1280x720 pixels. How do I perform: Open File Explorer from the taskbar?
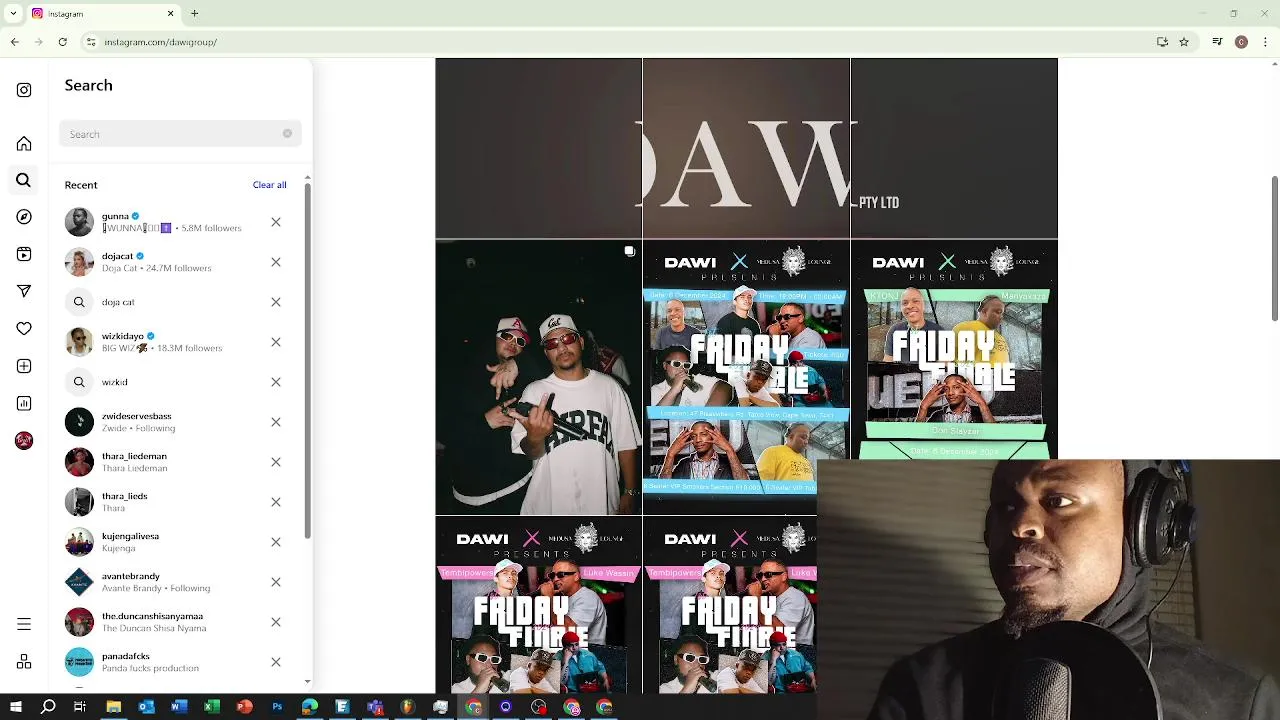coord(114,707)
